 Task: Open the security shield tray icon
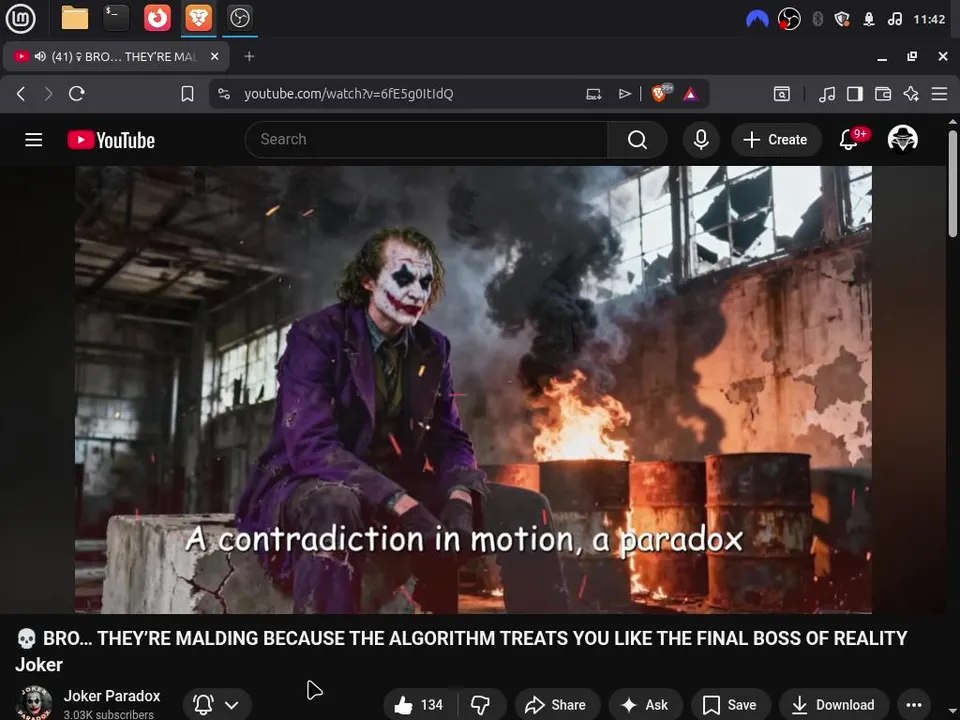coord(842,20)
